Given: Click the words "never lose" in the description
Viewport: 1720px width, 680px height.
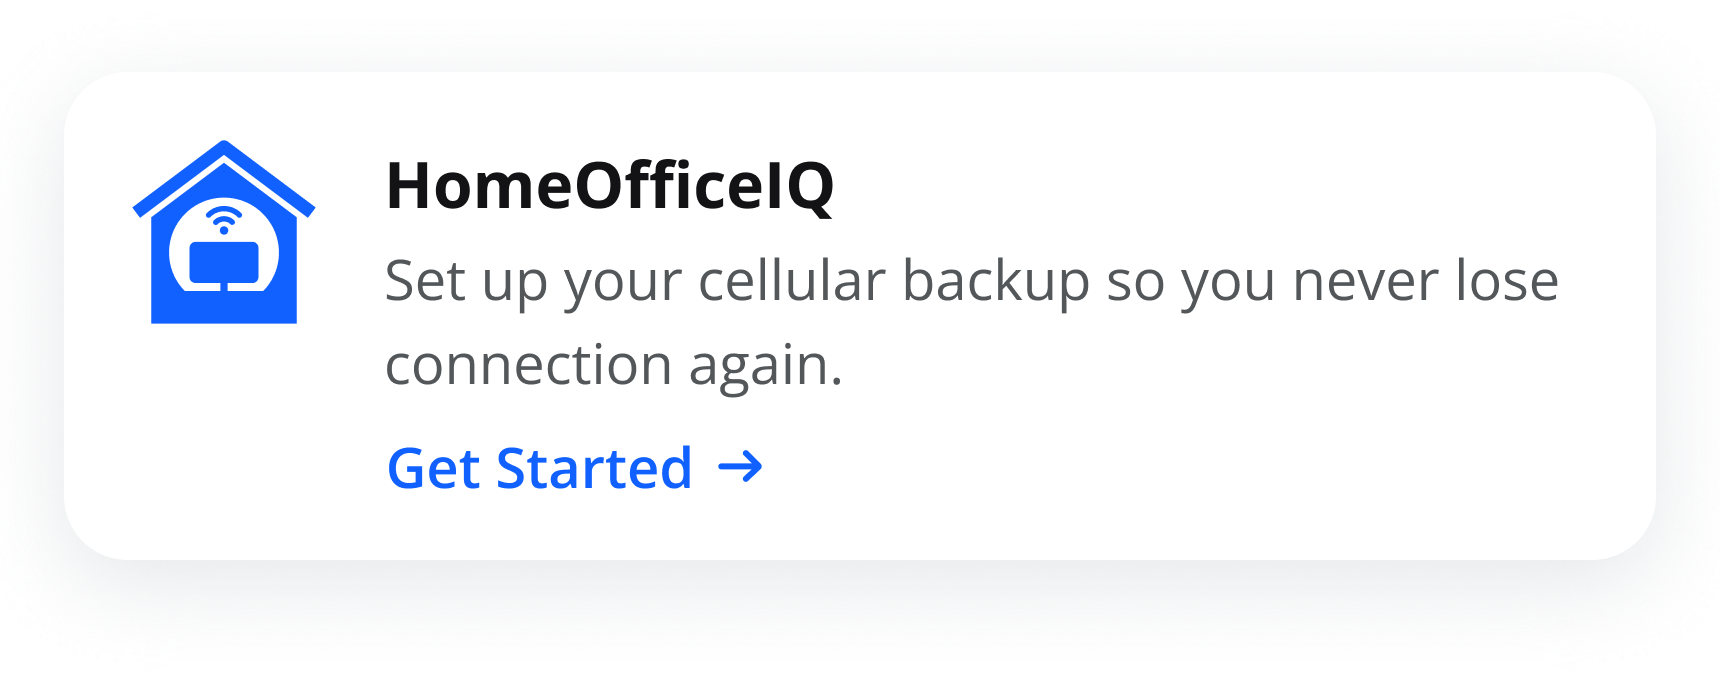Looking at the screenshot, I should pos(1425,281).
